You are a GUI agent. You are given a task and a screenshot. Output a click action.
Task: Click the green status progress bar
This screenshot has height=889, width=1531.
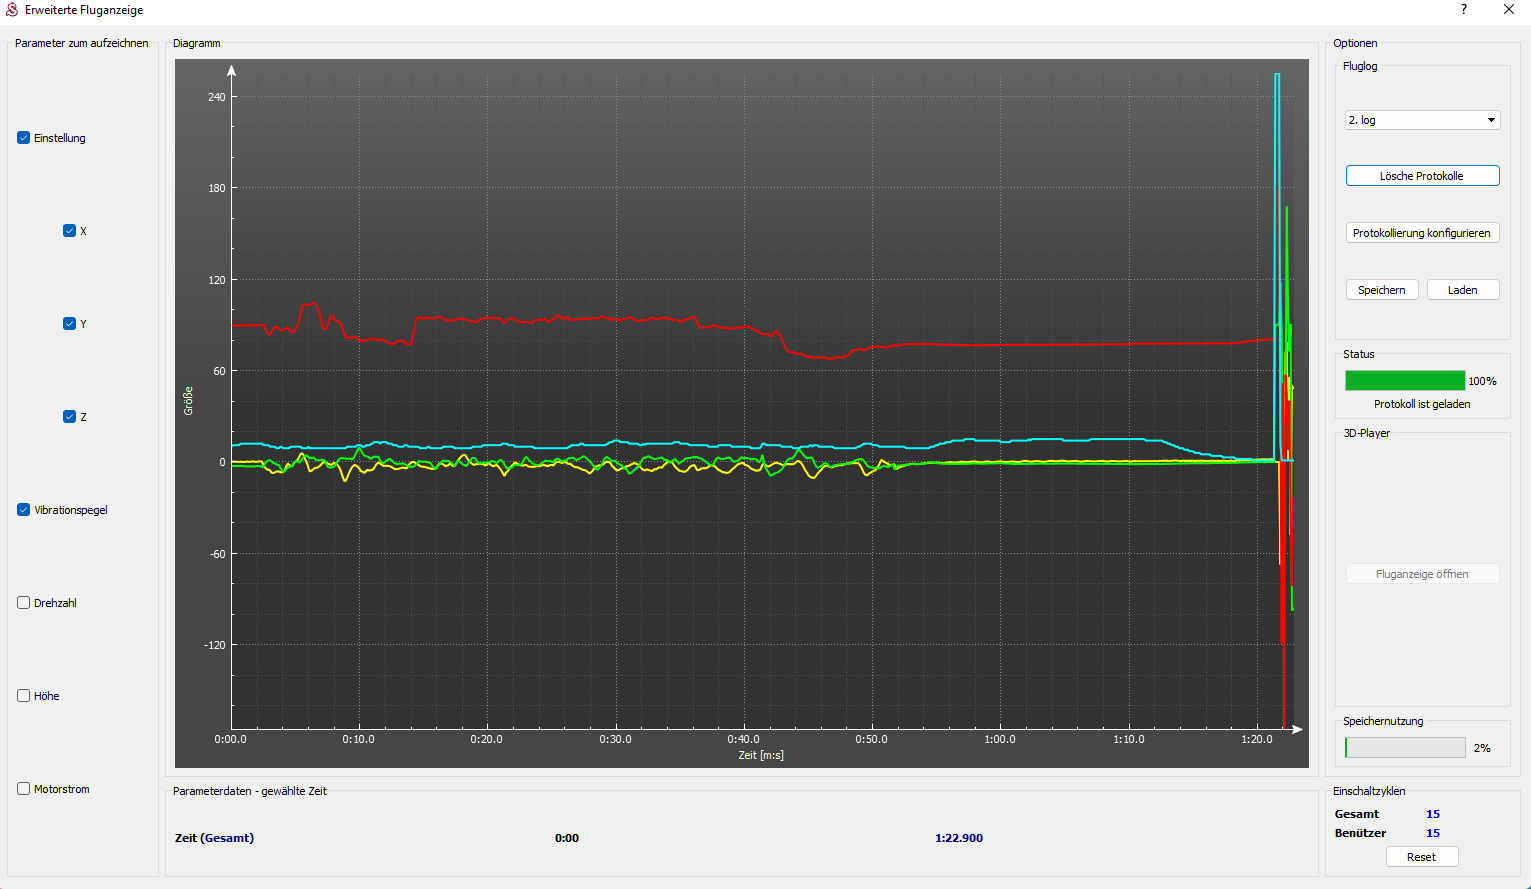1404,381
